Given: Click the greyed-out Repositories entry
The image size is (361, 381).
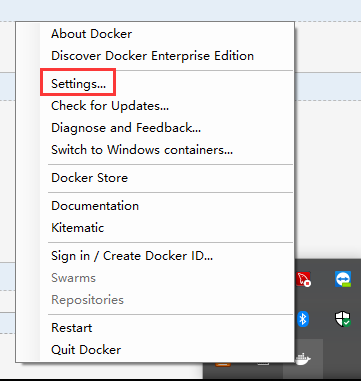Looking at the screenshot, I should pos(87,300).
